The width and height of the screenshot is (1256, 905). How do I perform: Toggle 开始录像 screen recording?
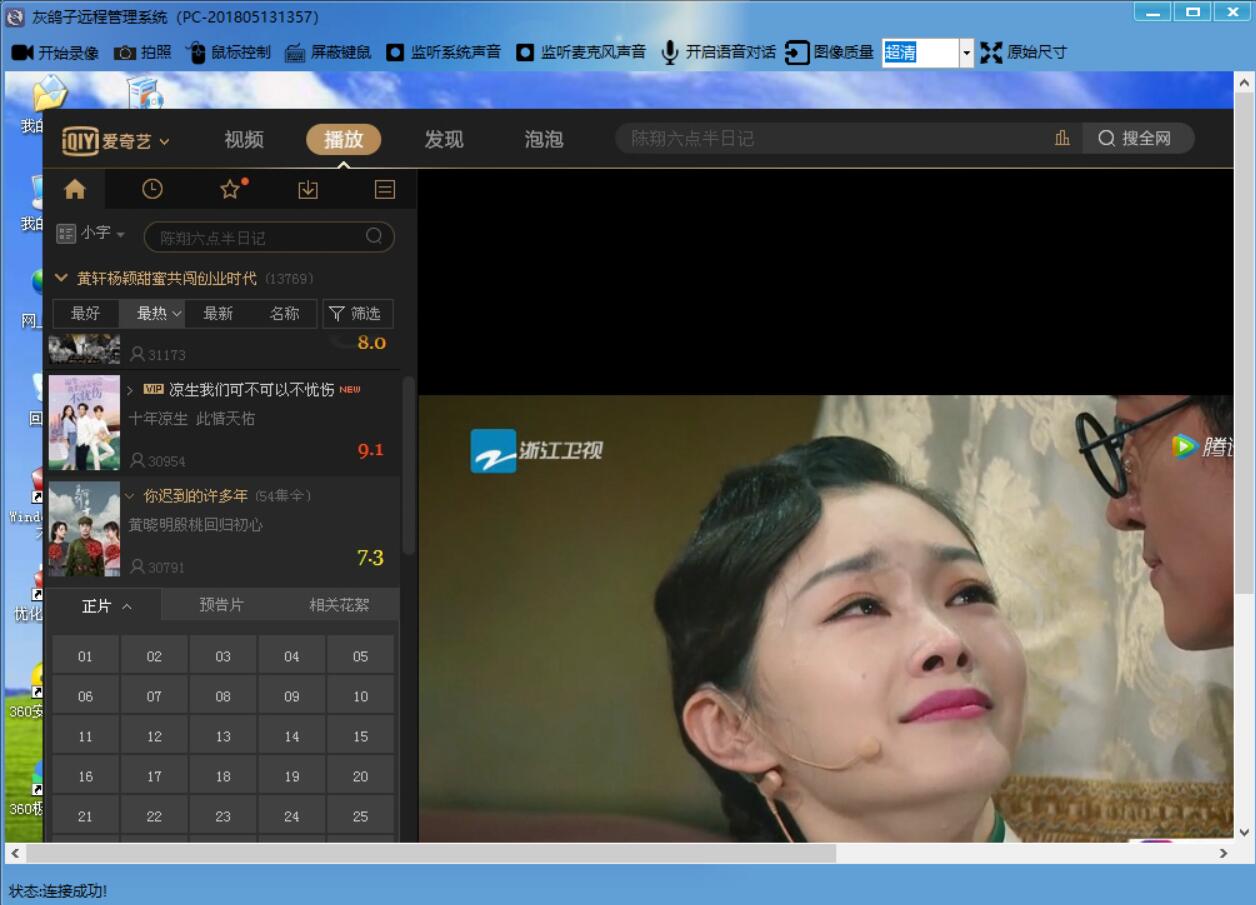[x=55, y=53]
